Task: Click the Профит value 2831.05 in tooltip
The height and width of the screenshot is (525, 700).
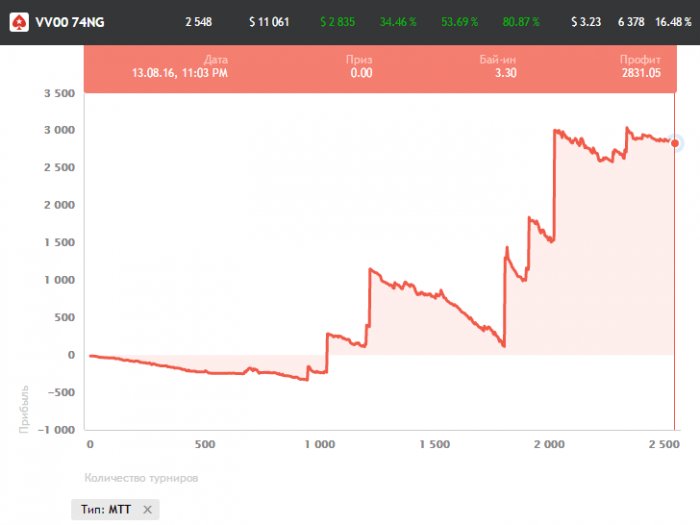Action: tap(641, 73)
